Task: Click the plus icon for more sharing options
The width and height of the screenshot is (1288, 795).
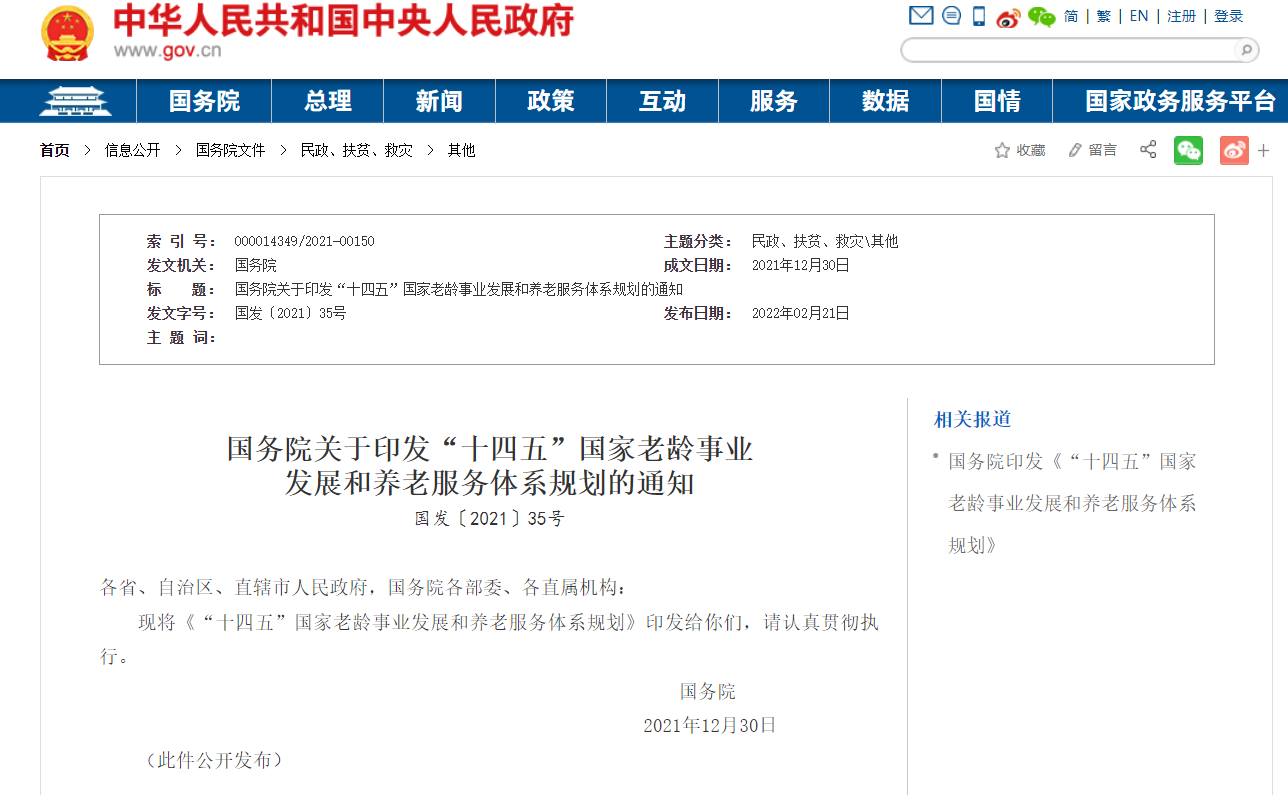Action: 1264,149
